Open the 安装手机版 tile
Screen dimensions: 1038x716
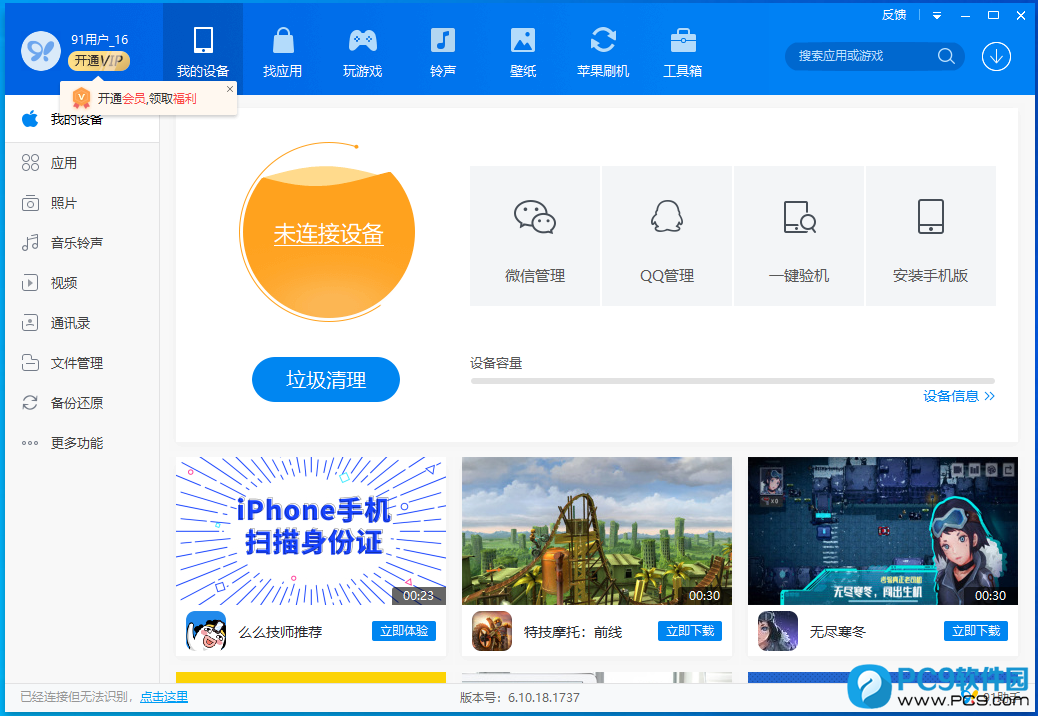click(x=931, y=236)
